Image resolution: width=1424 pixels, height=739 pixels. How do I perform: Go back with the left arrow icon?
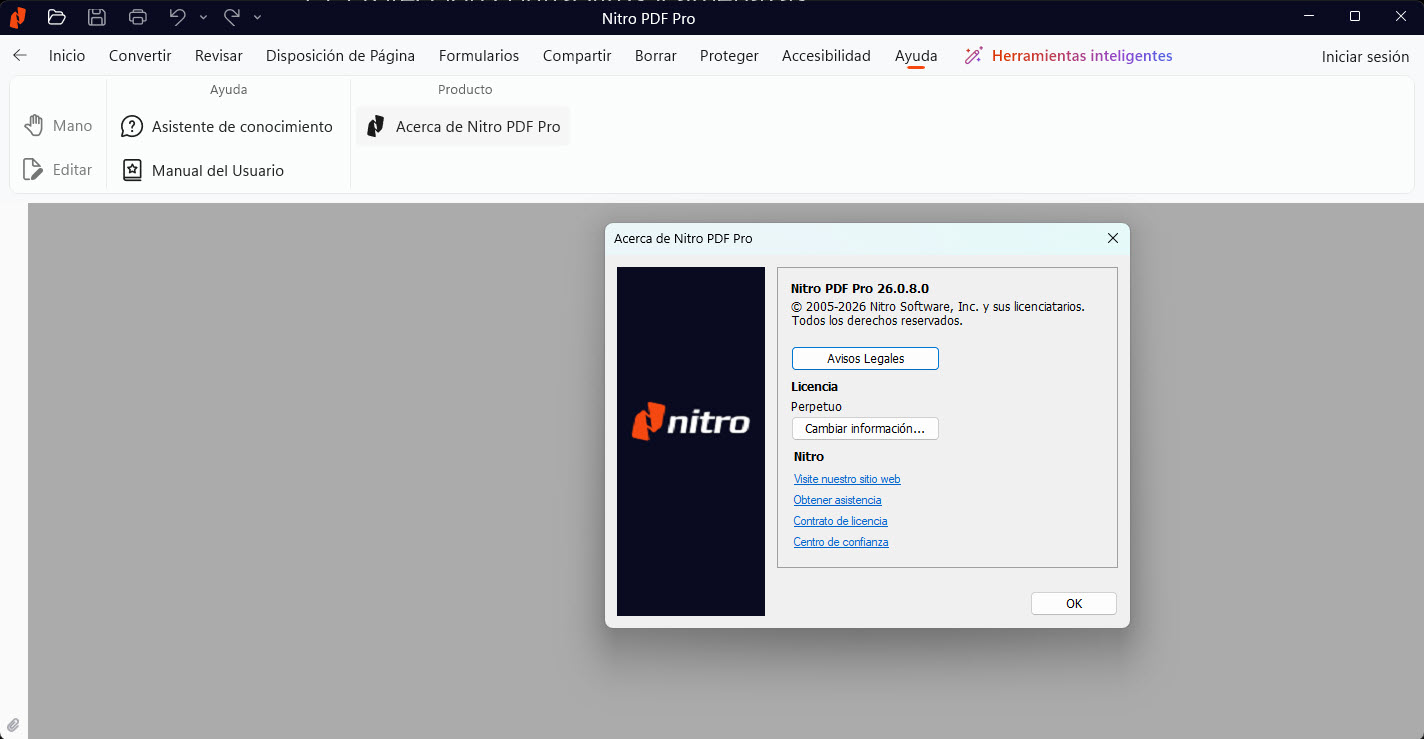[x=20, y=56]
